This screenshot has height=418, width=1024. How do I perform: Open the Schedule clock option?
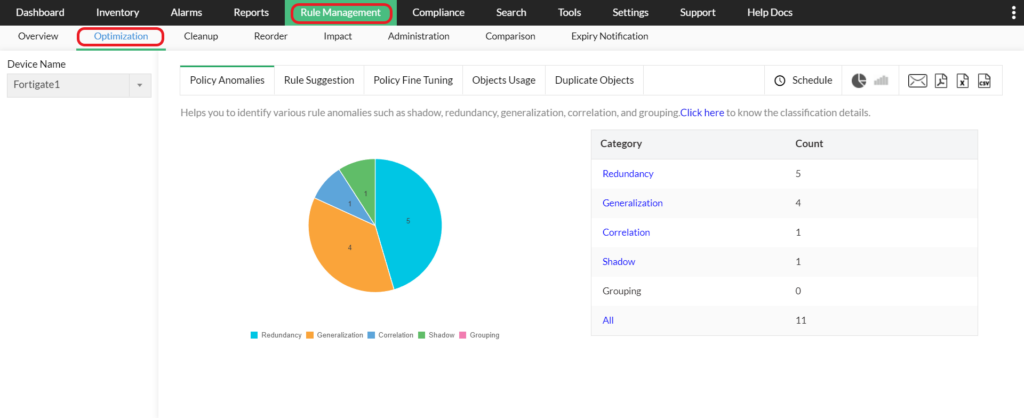coord(803,80)
